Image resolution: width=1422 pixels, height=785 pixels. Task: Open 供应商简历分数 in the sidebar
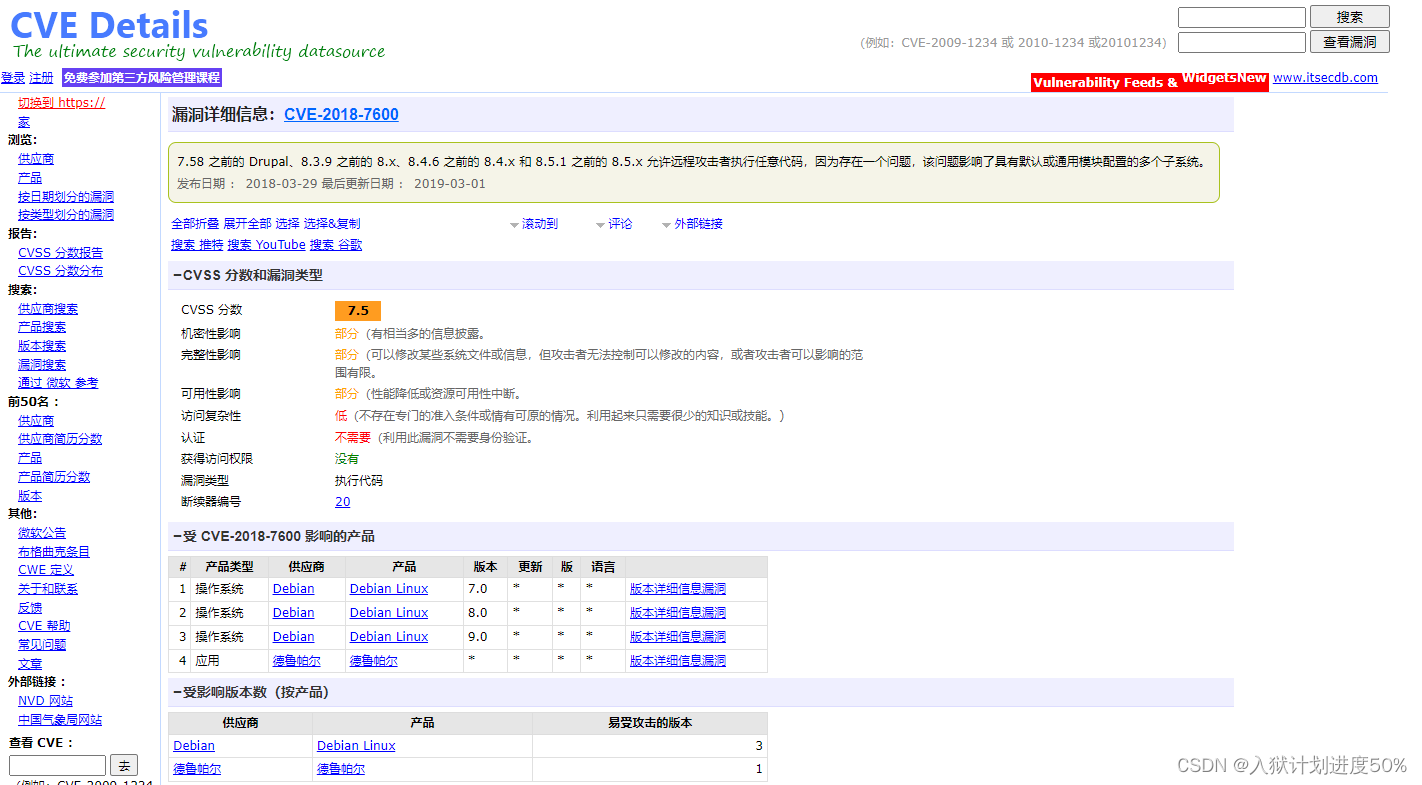tap(60, 439)
